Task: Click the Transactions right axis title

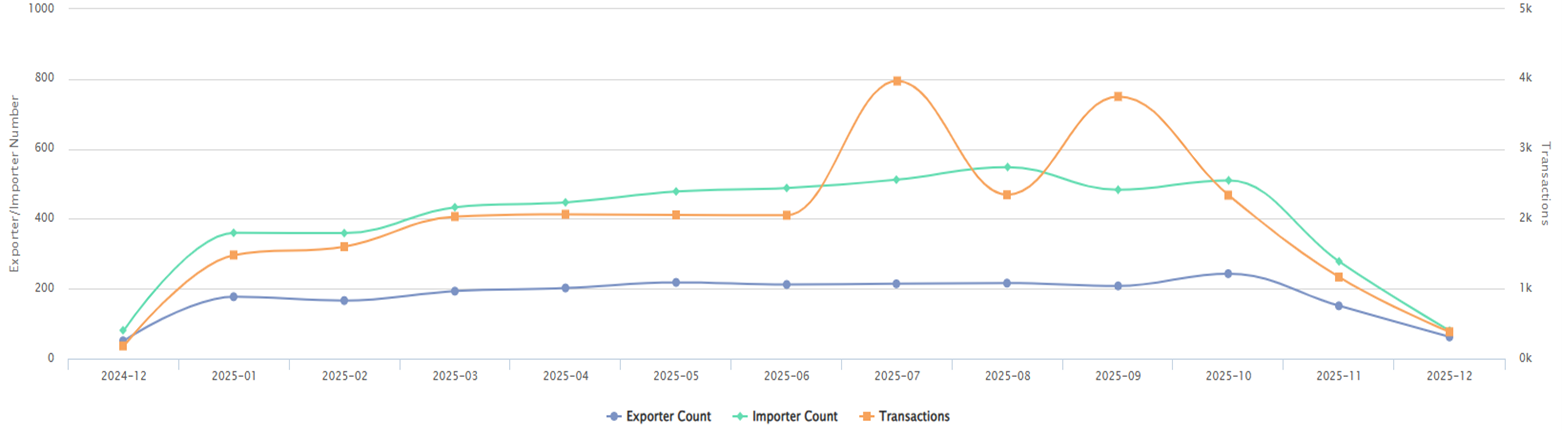Action: [1545, 183]
